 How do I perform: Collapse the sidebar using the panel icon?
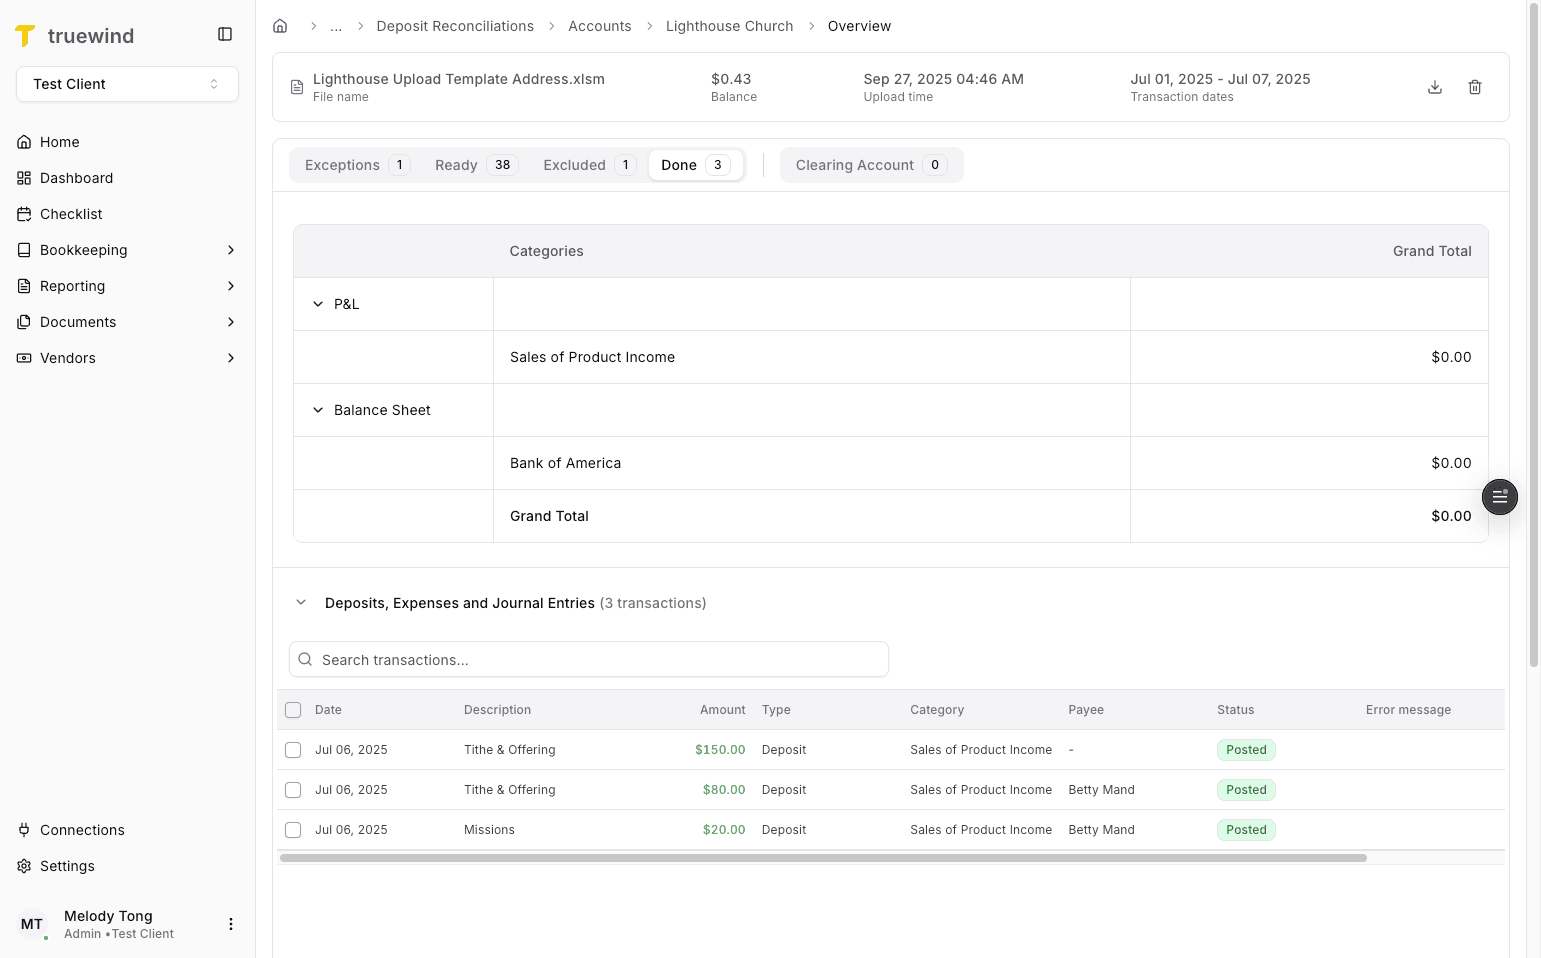click(224, 33)
